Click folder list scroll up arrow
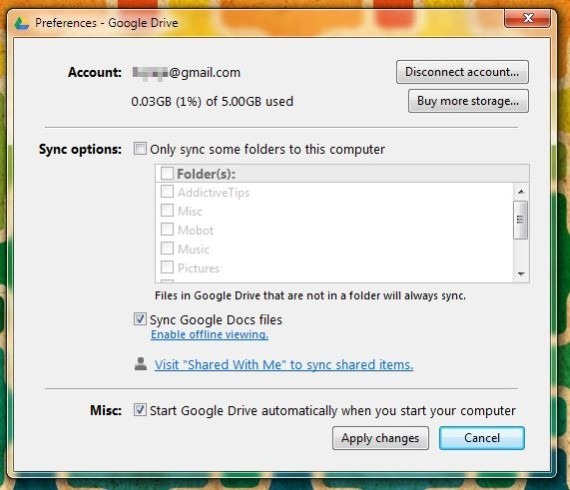The image size is (570, 490). tap(521, 192)
